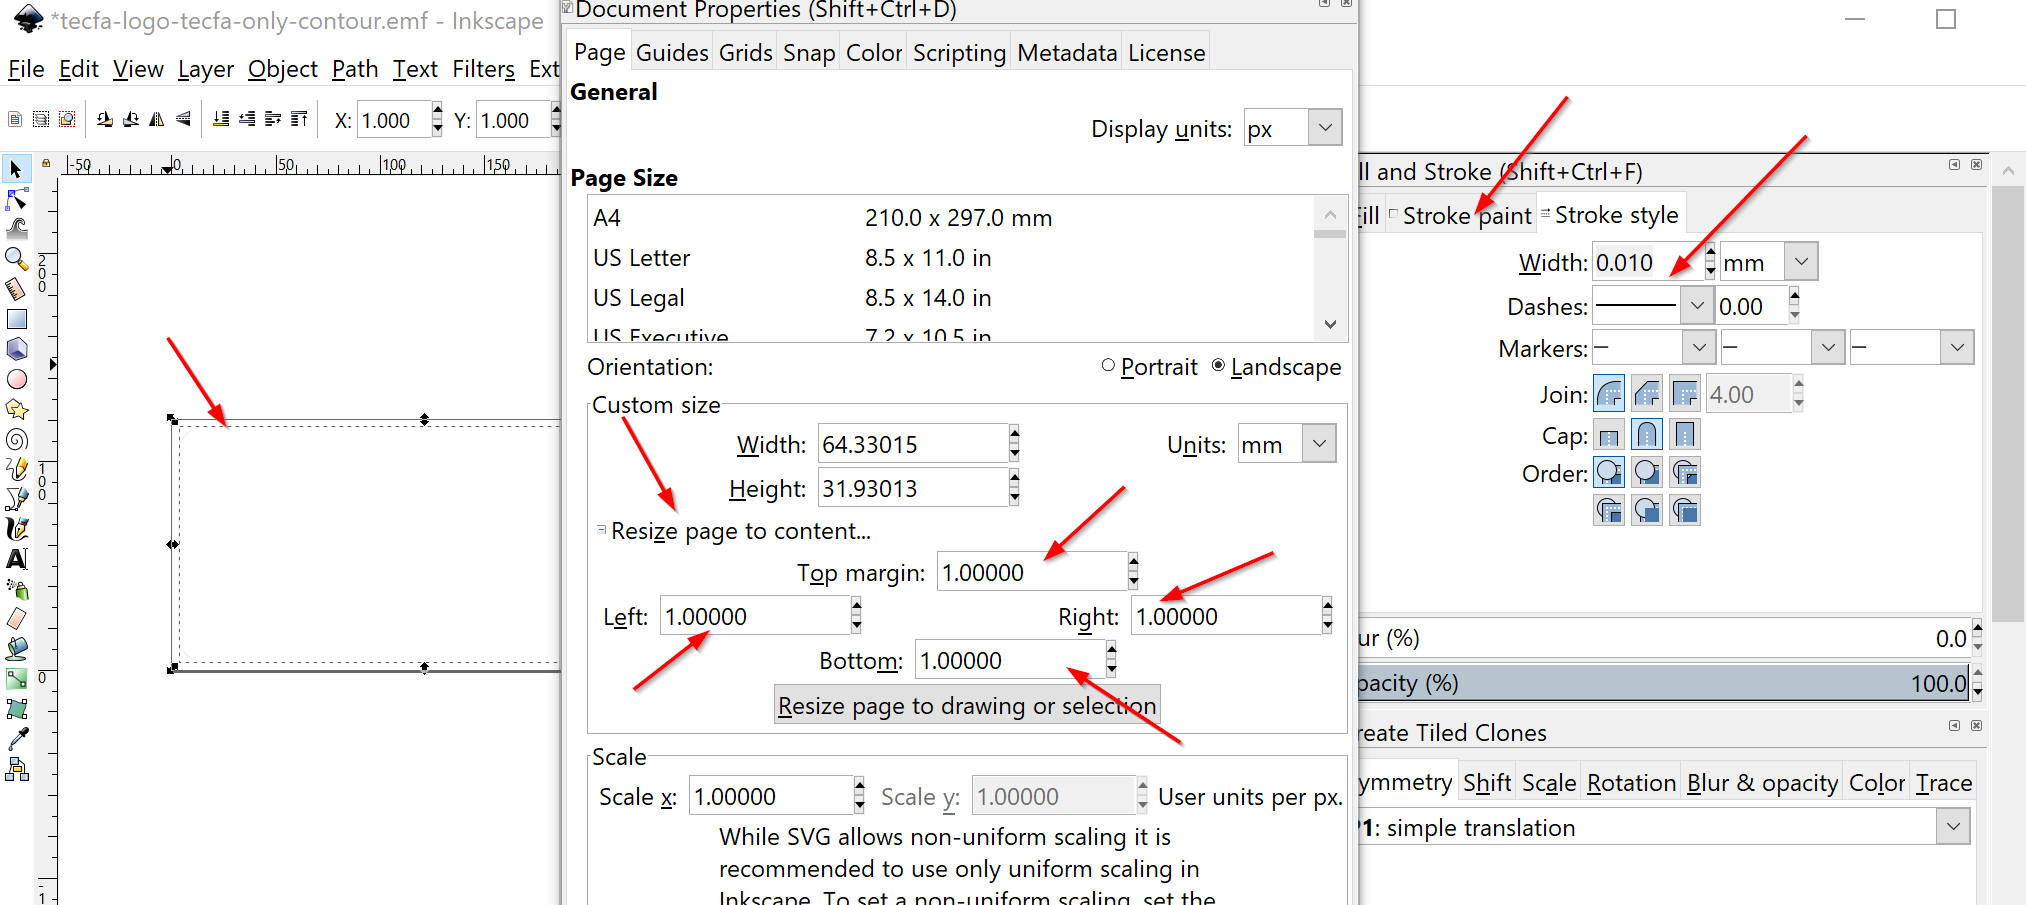Switch to the Grids tab
2026x905 pixels.
pos(745,53)
